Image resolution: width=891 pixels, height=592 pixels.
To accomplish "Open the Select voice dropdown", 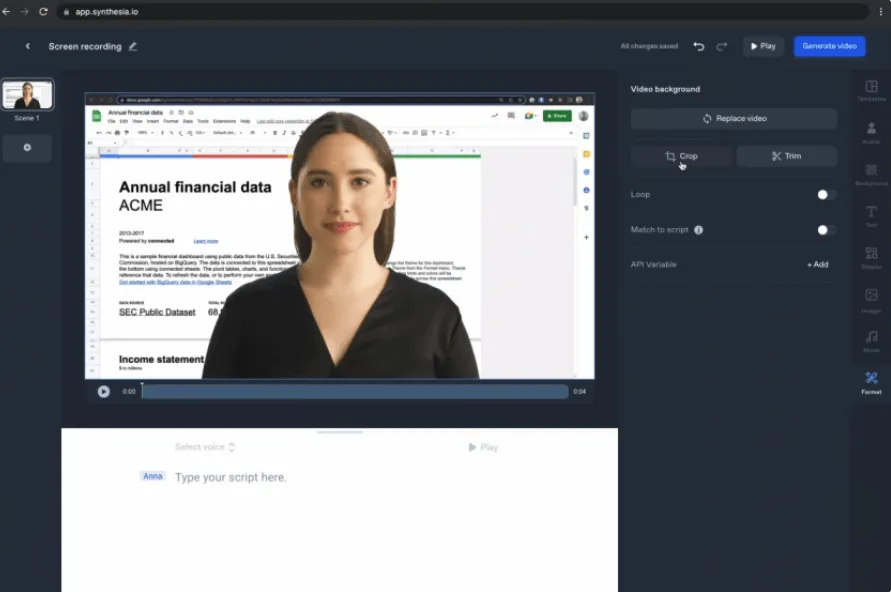I will [205, 447].
